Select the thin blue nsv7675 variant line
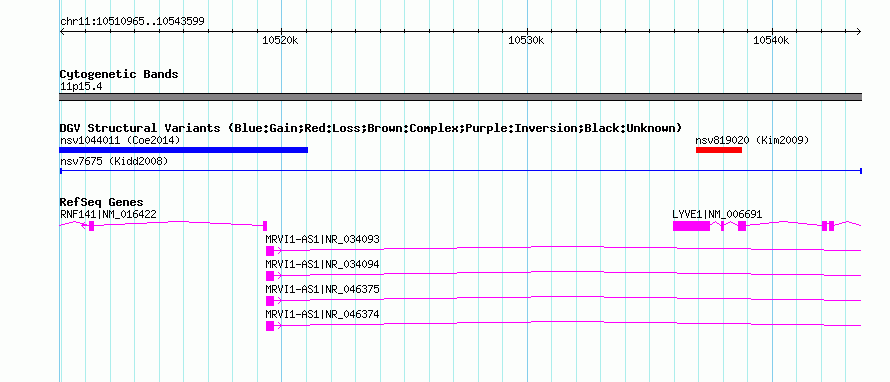Viewport: 890px width, 382px height. (x=461, y=170)
